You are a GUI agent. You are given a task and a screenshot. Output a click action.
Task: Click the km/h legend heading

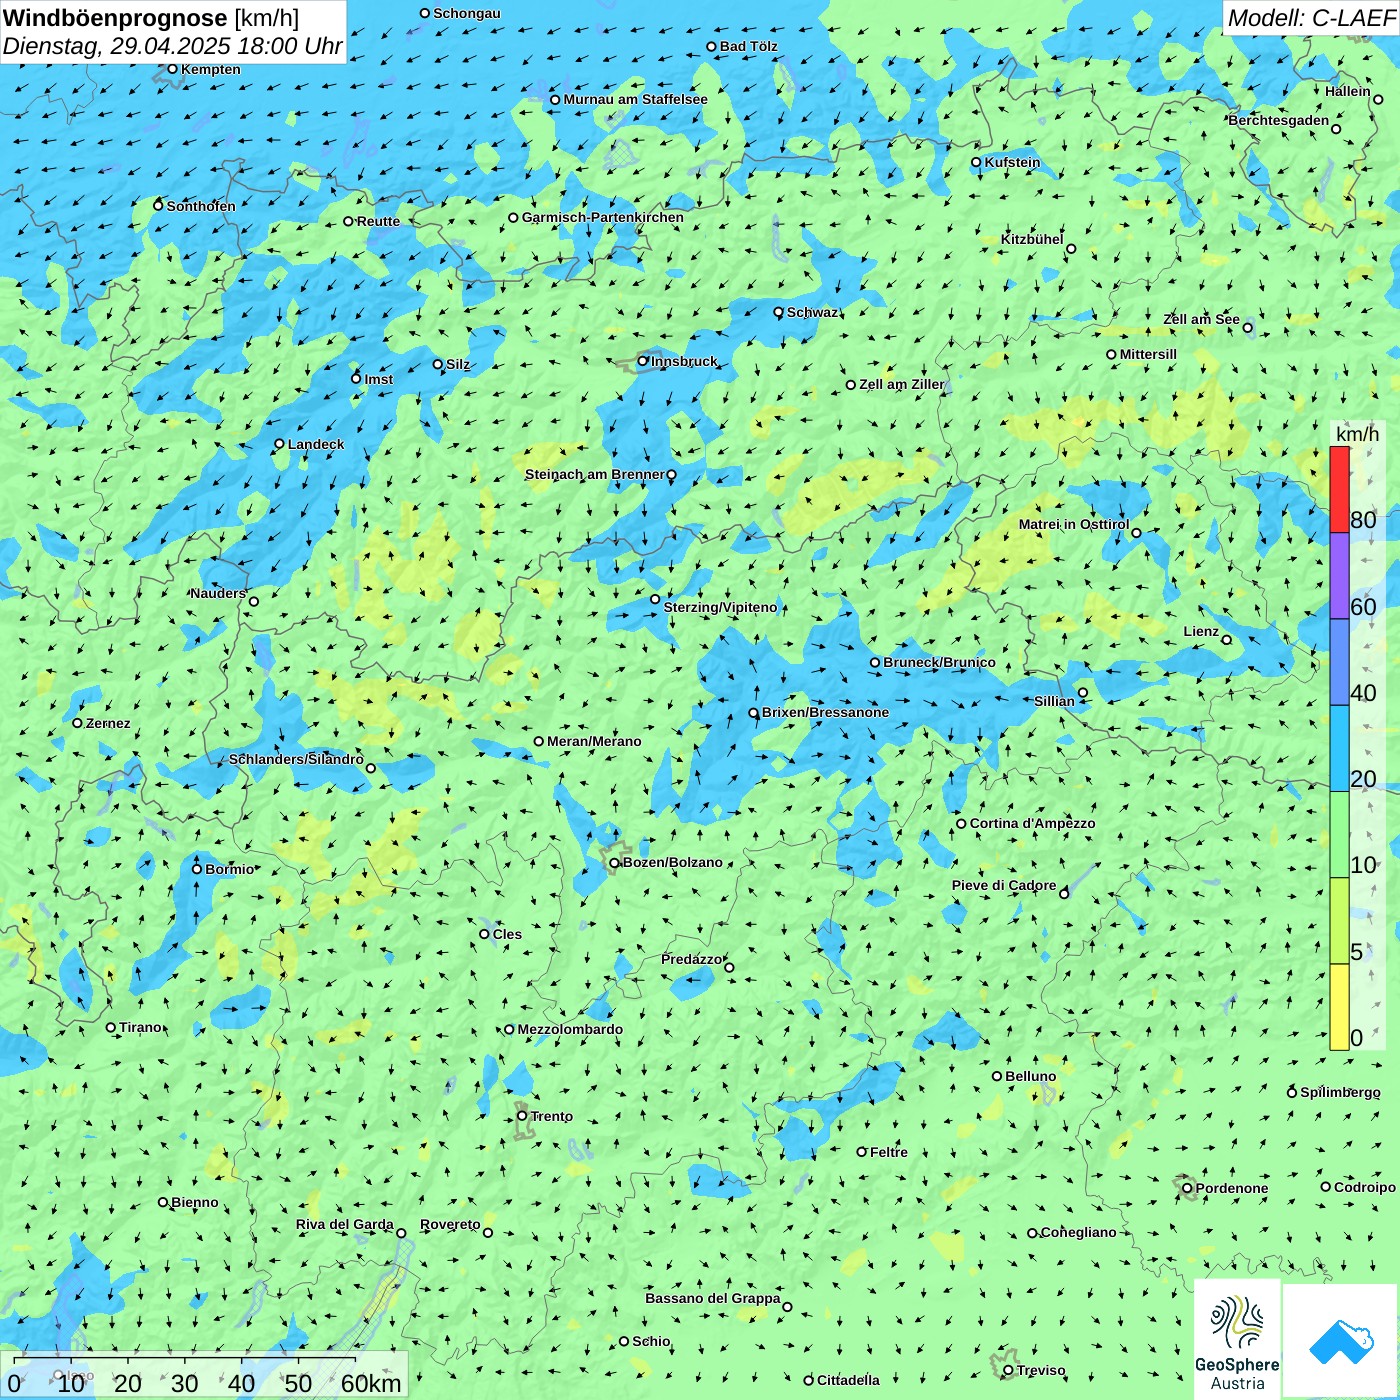[x=1357, y=434]
